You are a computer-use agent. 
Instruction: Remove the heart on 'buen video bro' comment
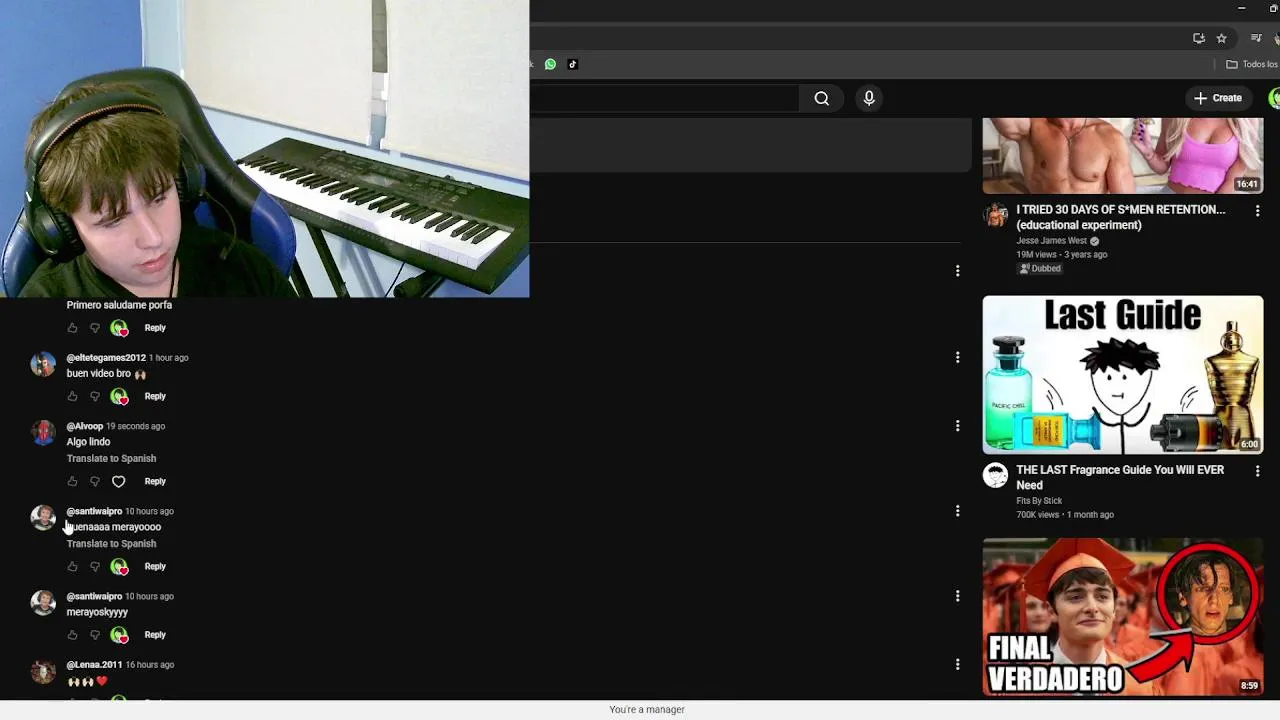point(119,396)
